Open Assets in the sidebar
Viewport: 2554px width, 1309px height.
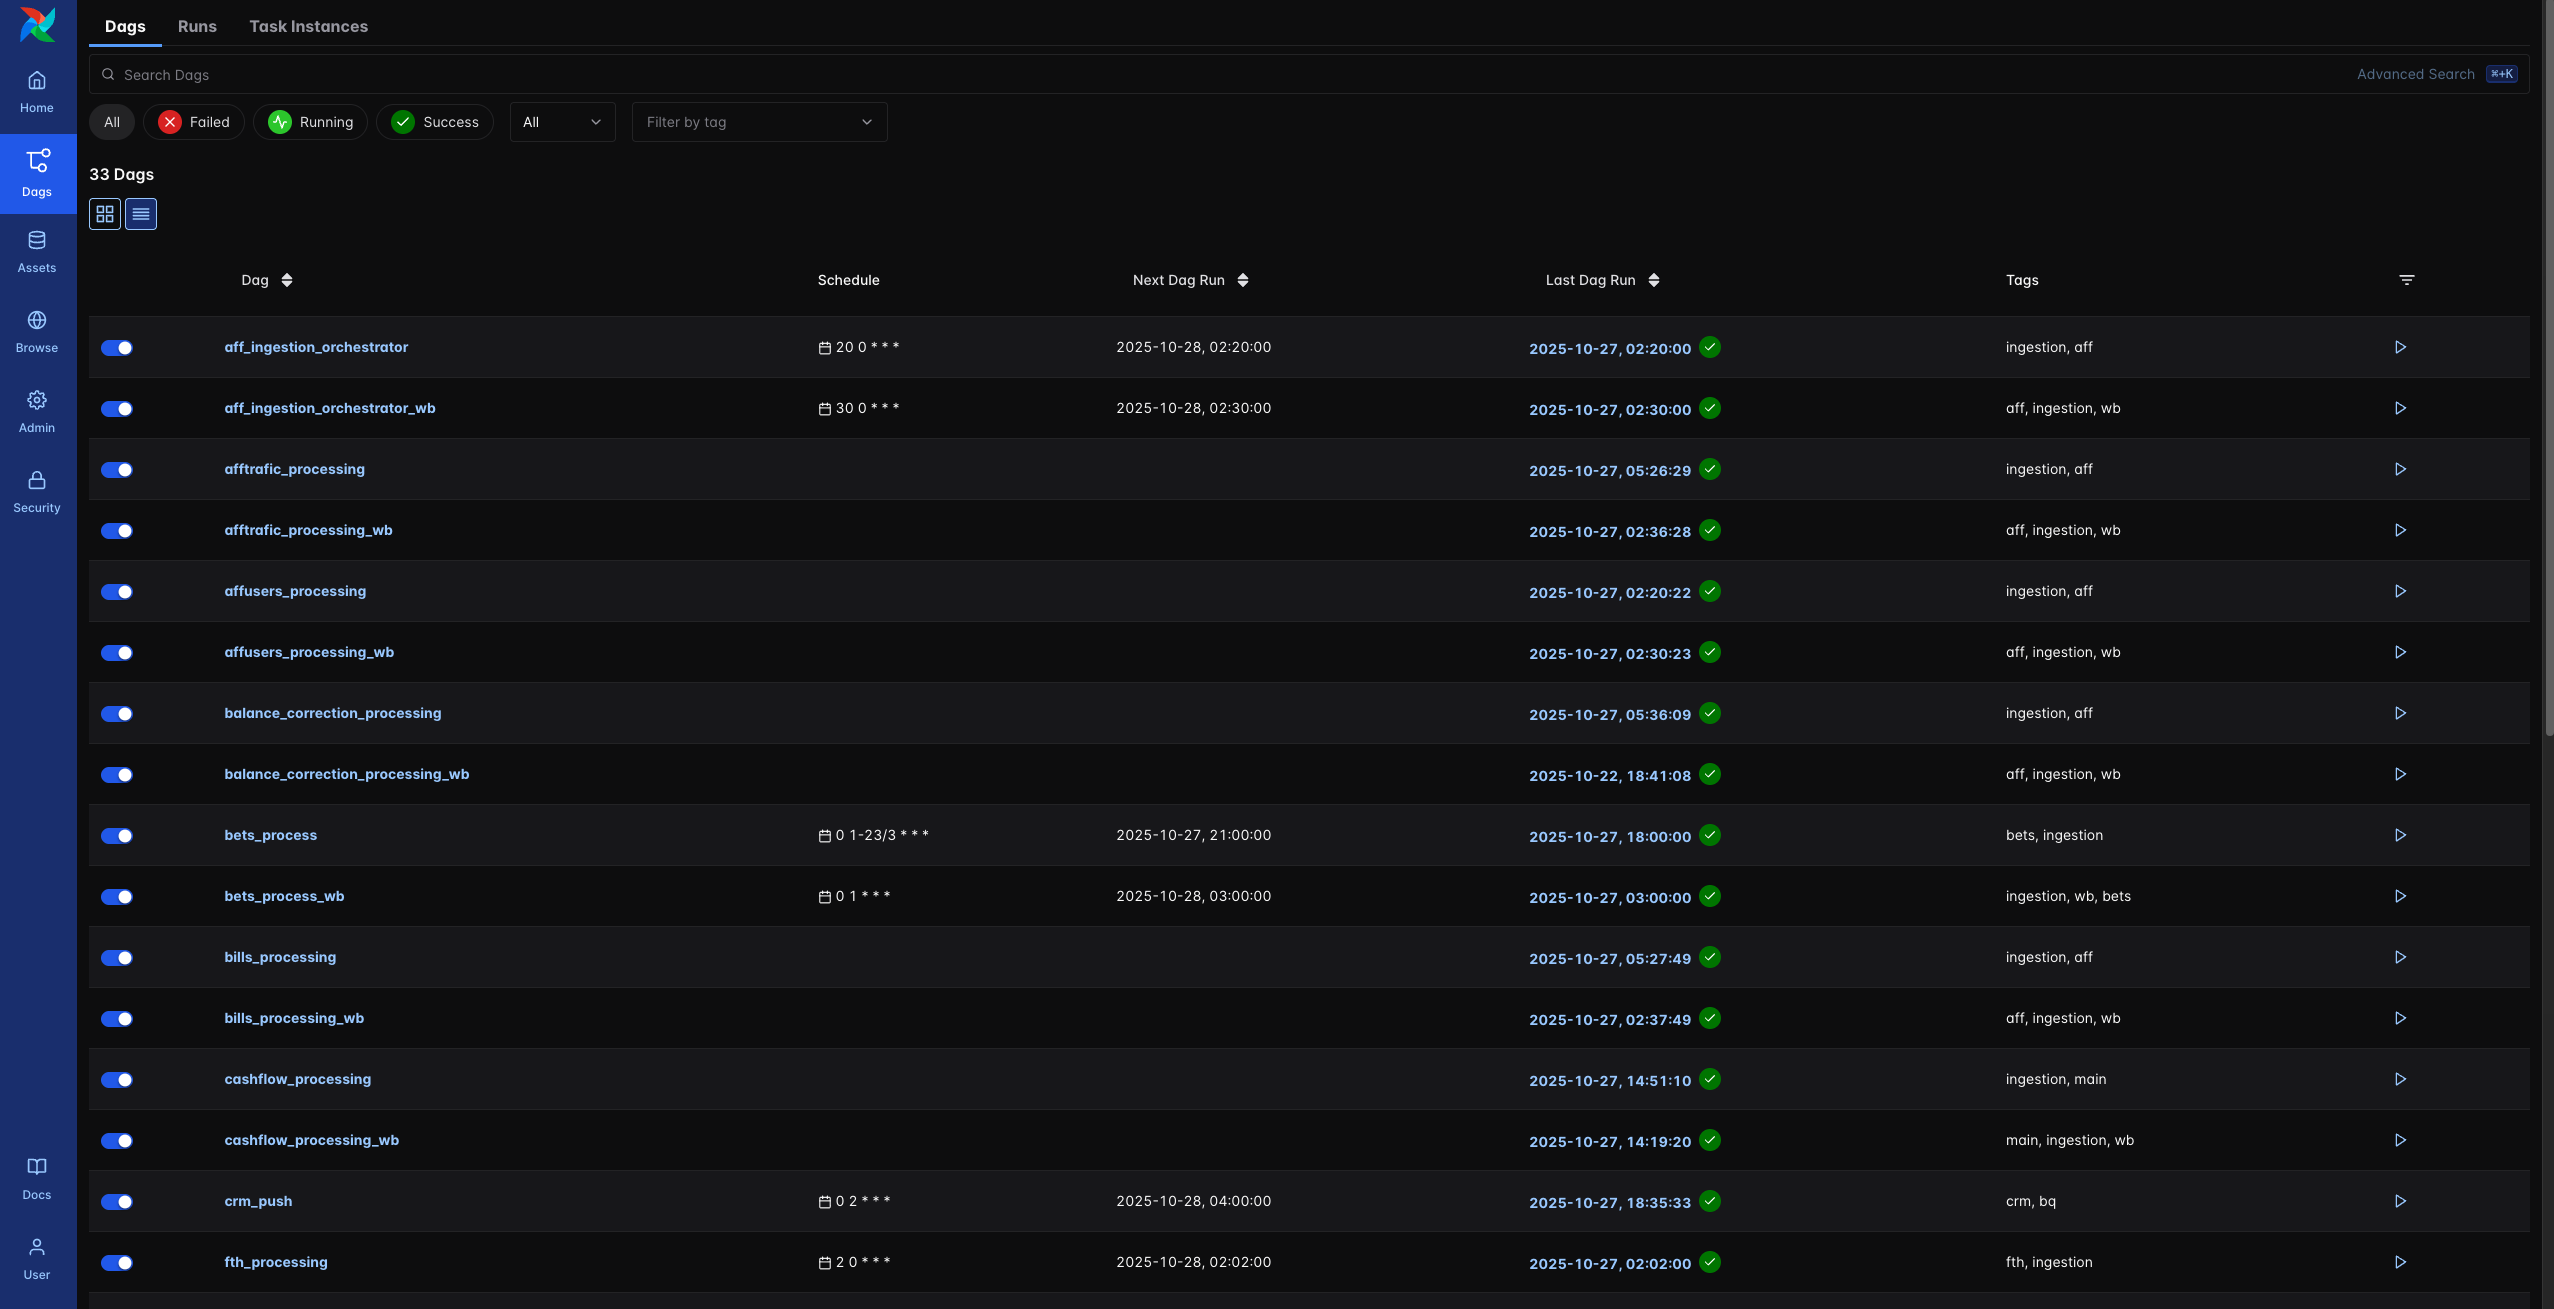pyautogui.click(x=37, y=252)
